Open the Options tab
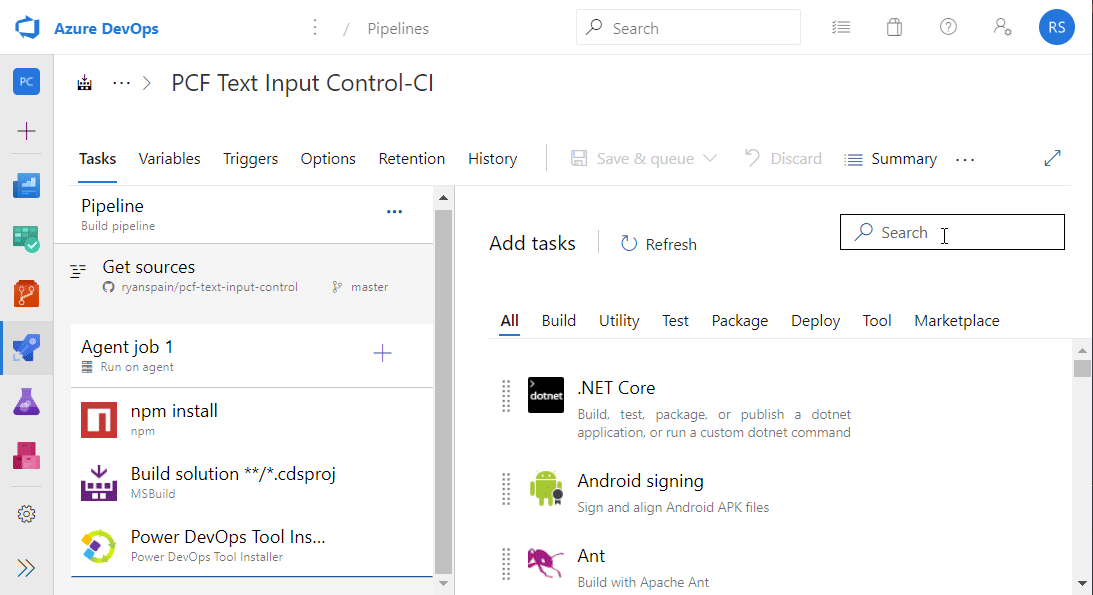Image resolution: width=1093 pixels, height=595 pixels. (328, 159)
